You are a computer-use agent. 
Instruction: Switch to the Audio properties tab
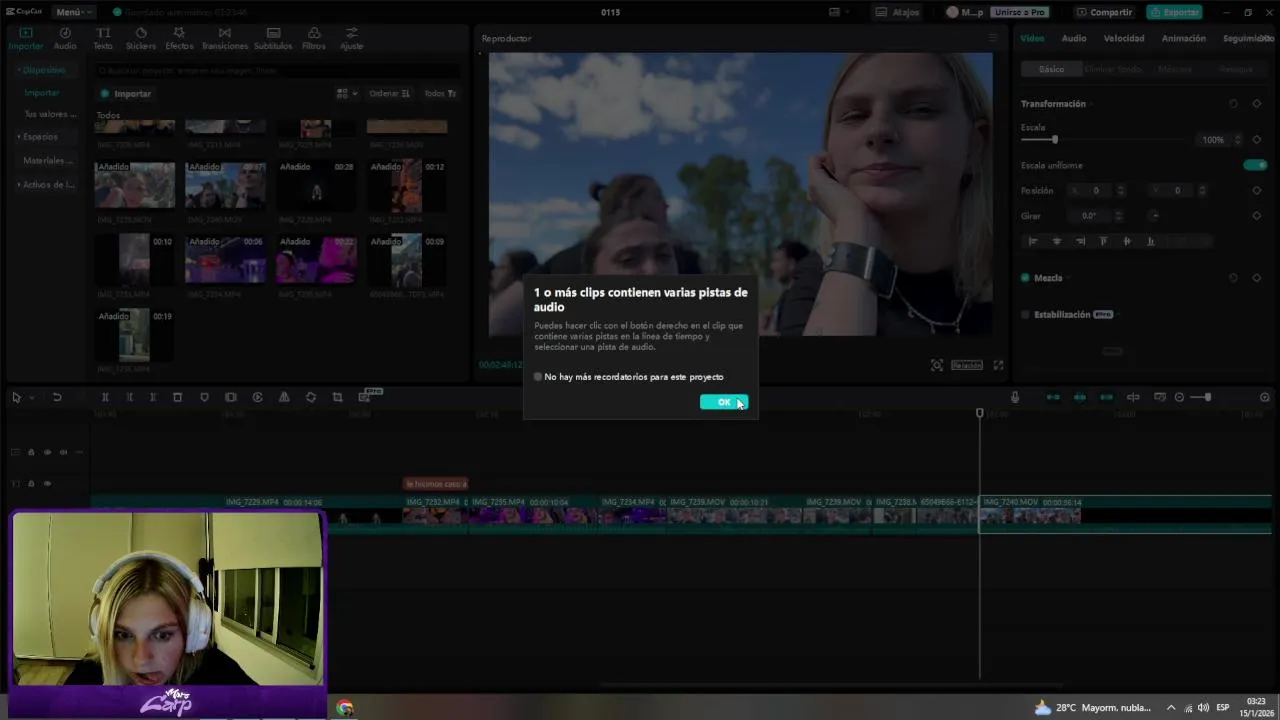(x=1074, y=38)
